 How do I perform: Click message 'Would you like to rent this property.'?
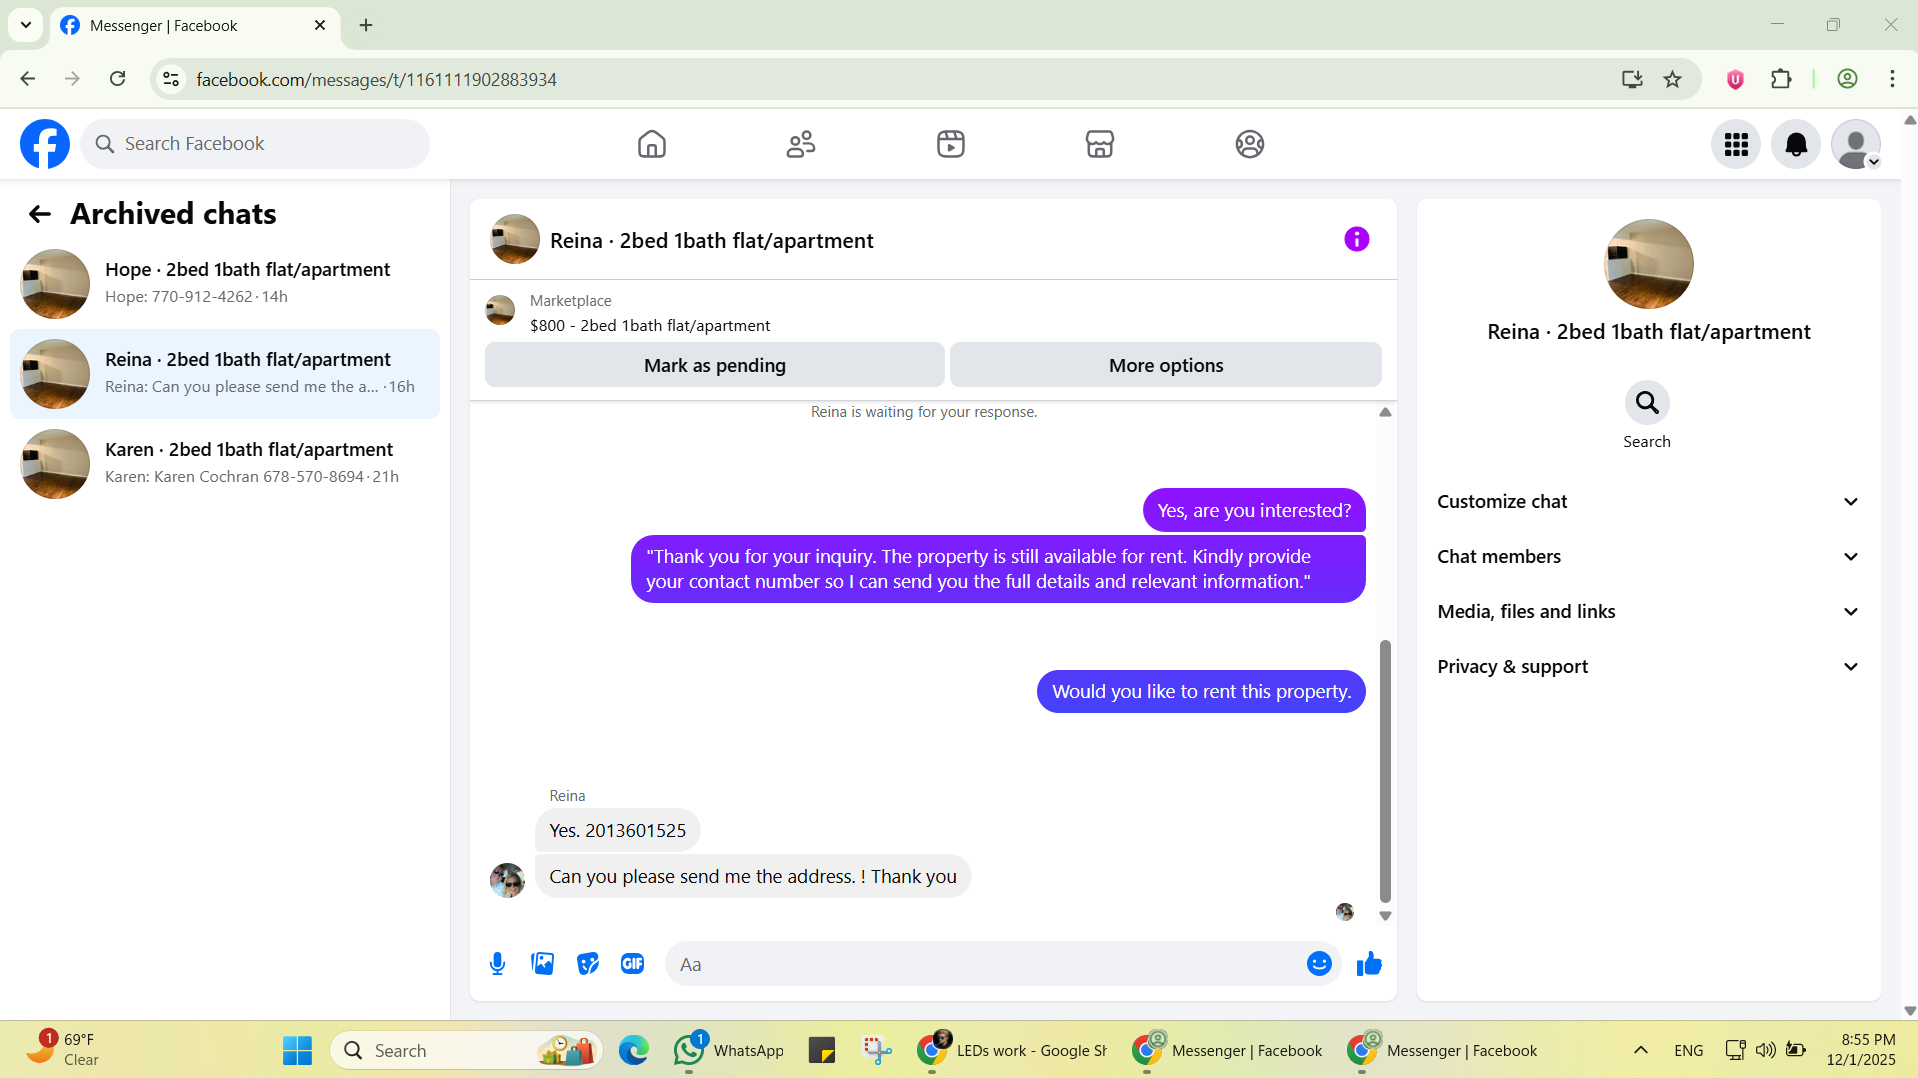[1201, 692]
